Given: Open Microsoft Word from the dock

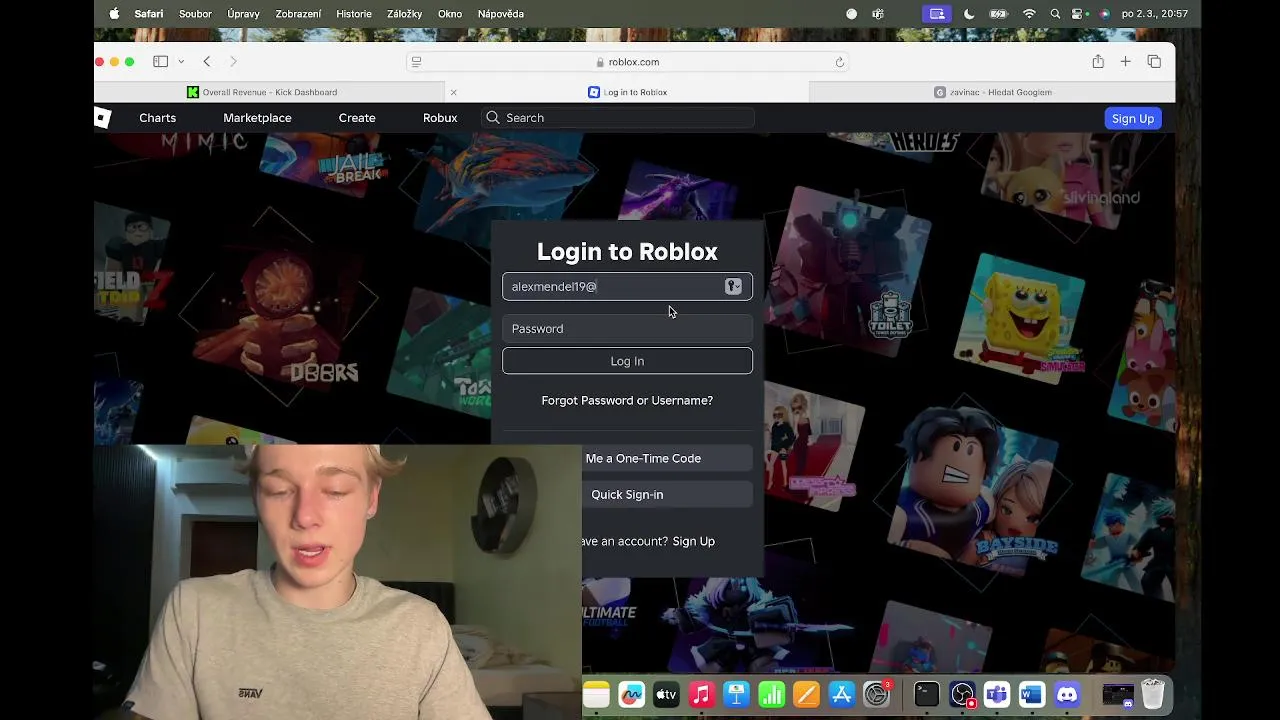Looking at the screenshot, I should 1032,694.
